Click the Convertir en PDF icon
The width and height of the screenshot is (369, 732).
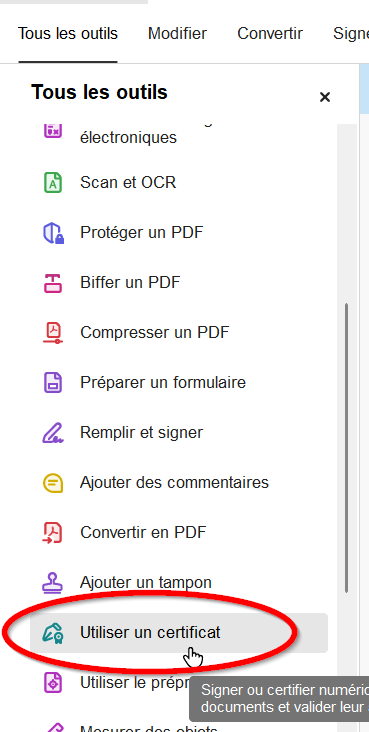point(53,532)
